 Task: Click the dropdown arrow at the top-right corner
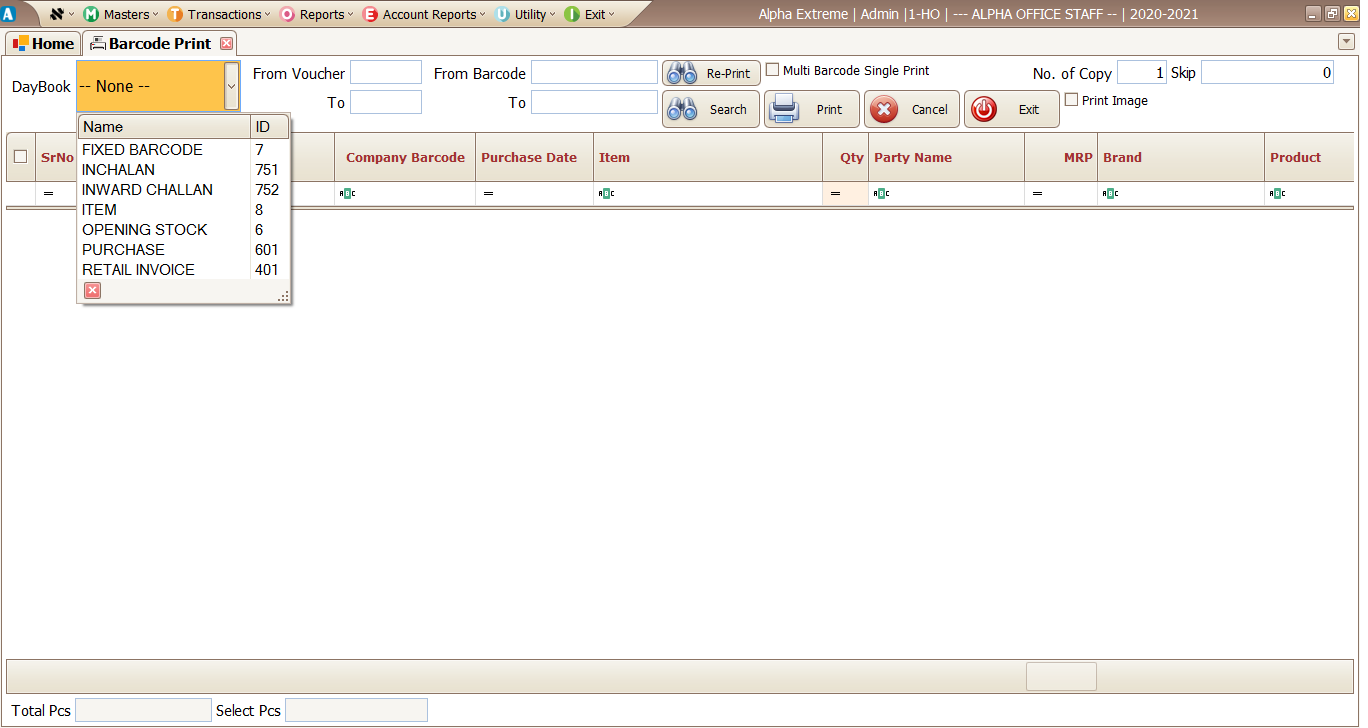[x=1345, y=42]
